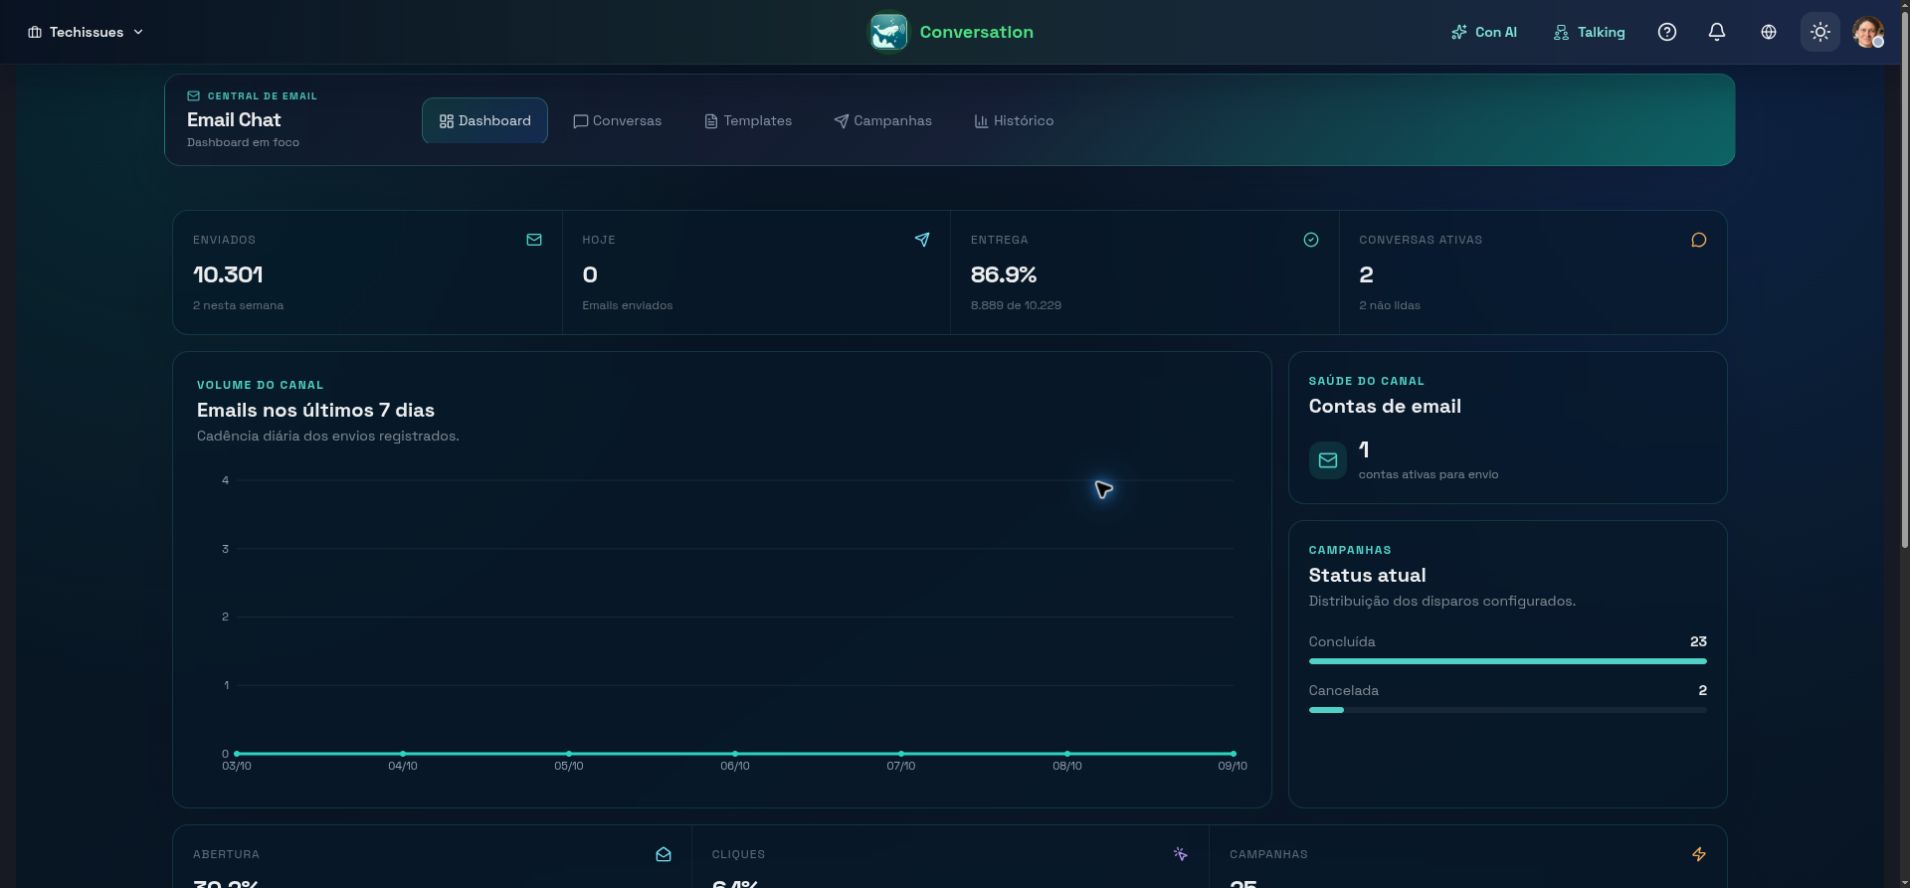Switch to the Templates tab
Screen dimensions: 1910x888
[x=748, y=121]
